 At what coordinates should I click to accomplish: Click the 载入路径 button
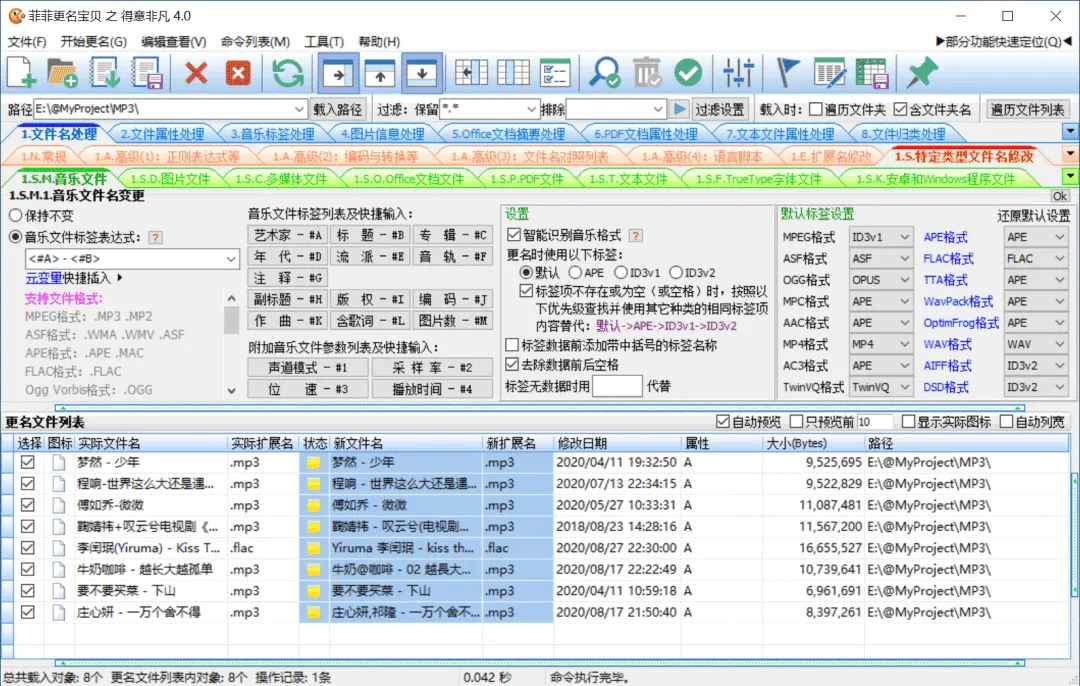(x=340, y=108)
